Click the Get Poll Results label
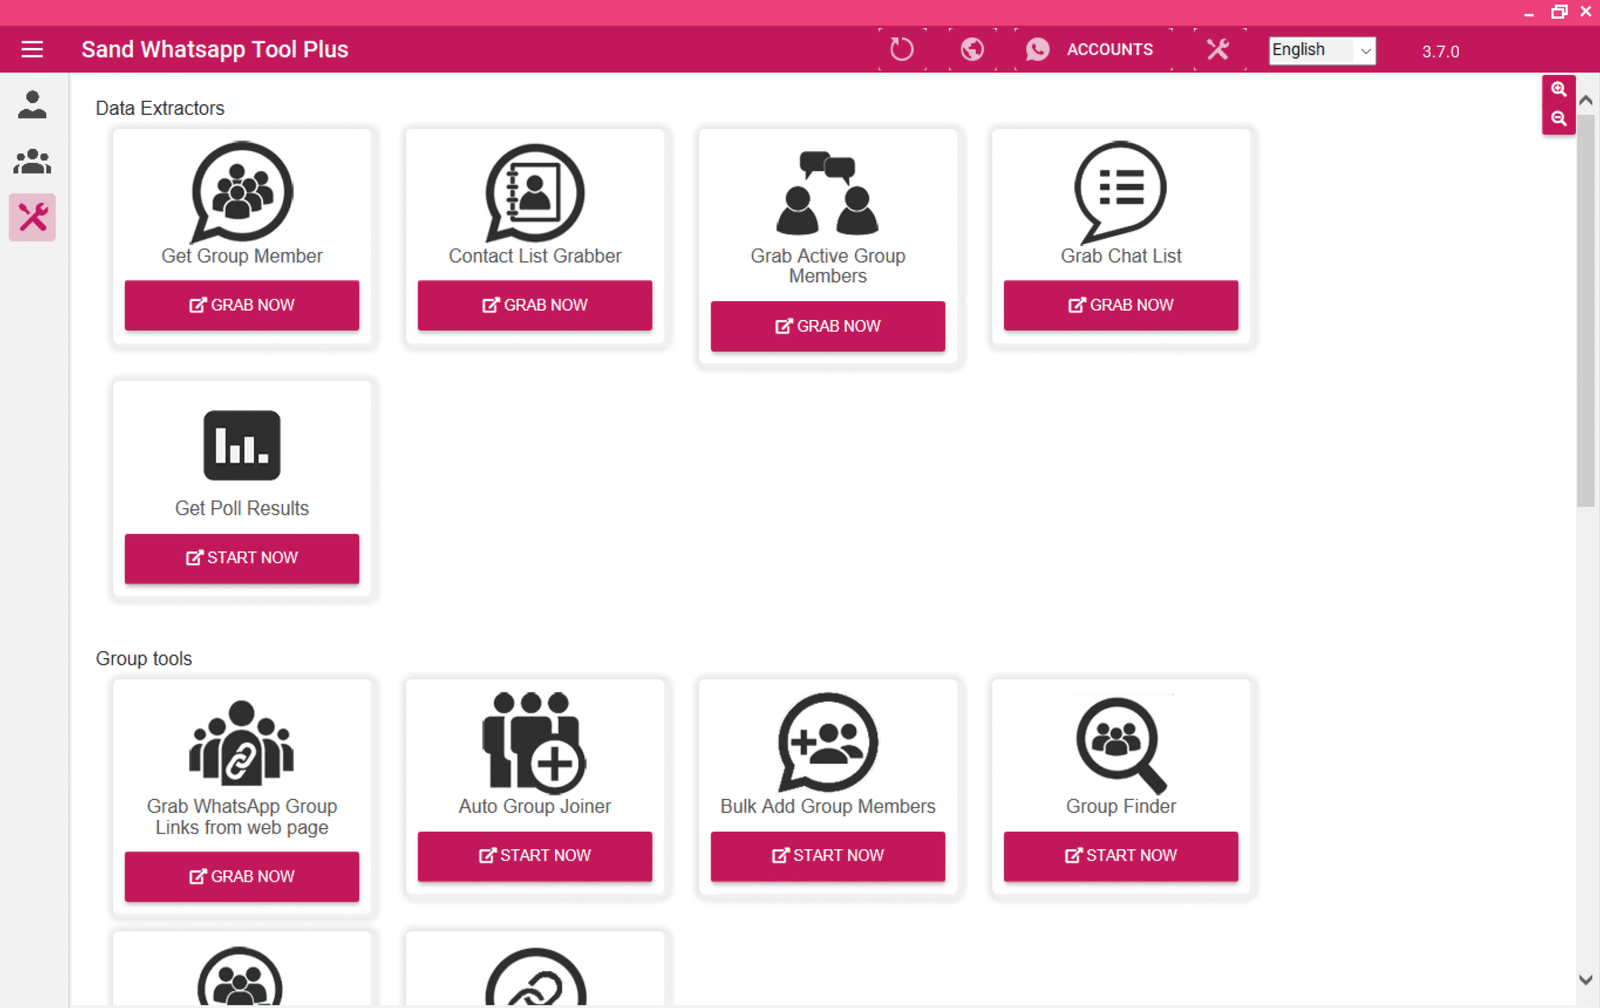Viewport: 1600px width, 1008px height. [x=242, y=508]
